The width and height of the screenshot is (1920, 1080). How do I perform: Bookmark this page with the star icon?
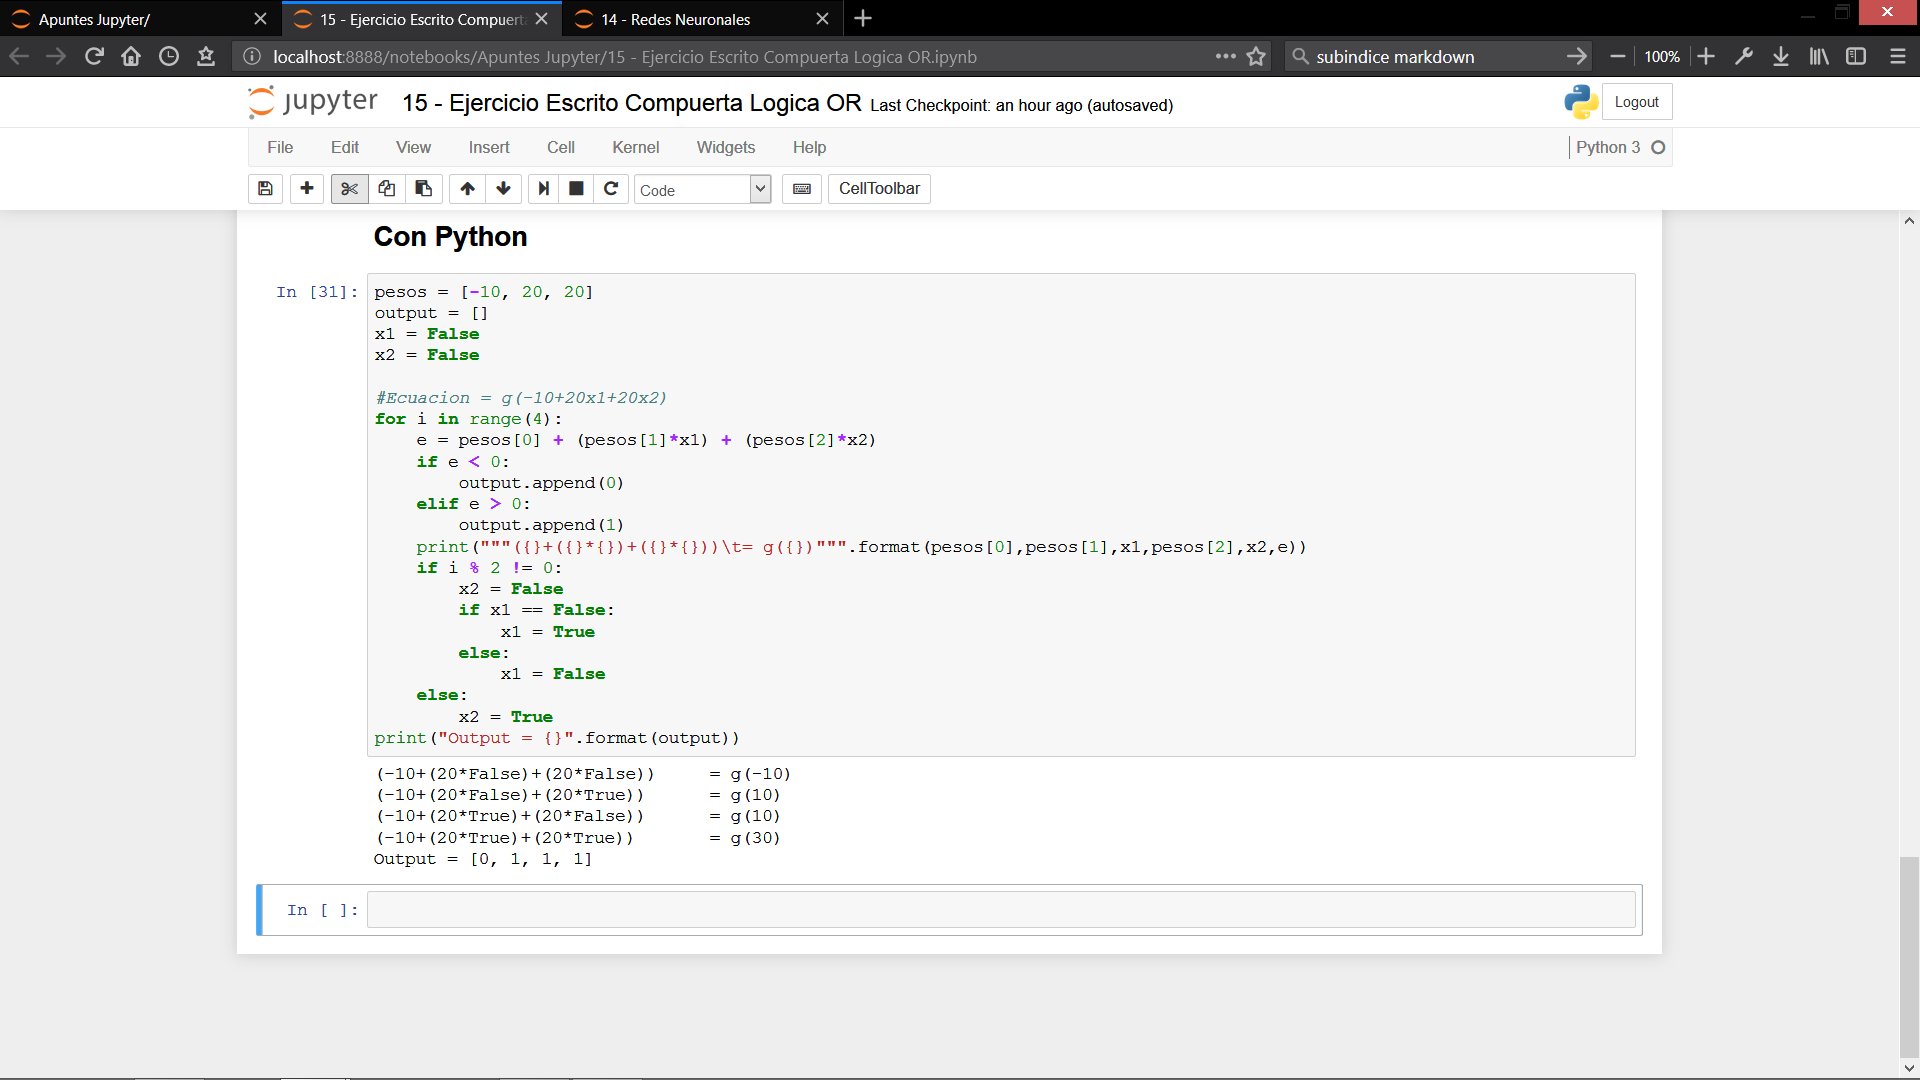(x=1256, y=57)
